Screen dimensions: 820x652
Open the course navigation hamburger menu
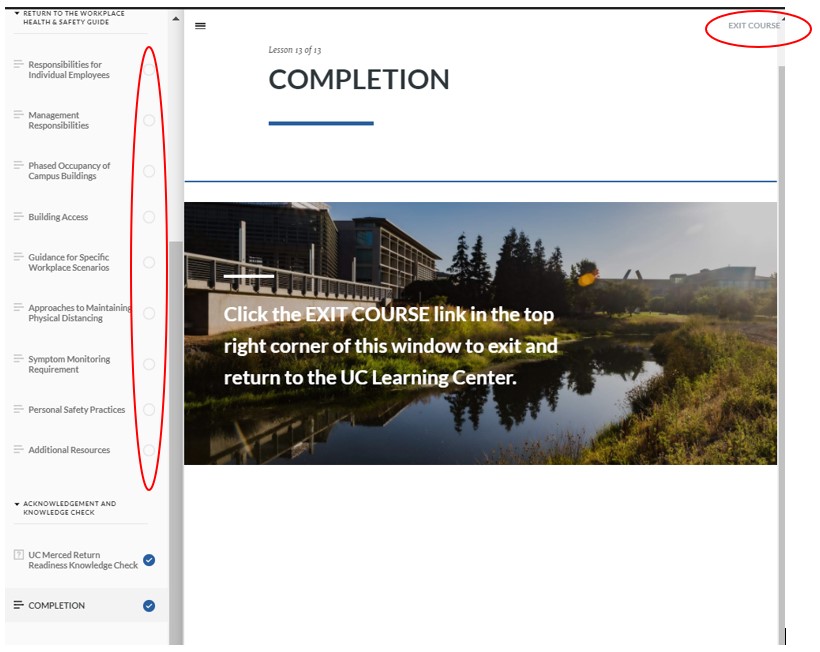point(200,25)
